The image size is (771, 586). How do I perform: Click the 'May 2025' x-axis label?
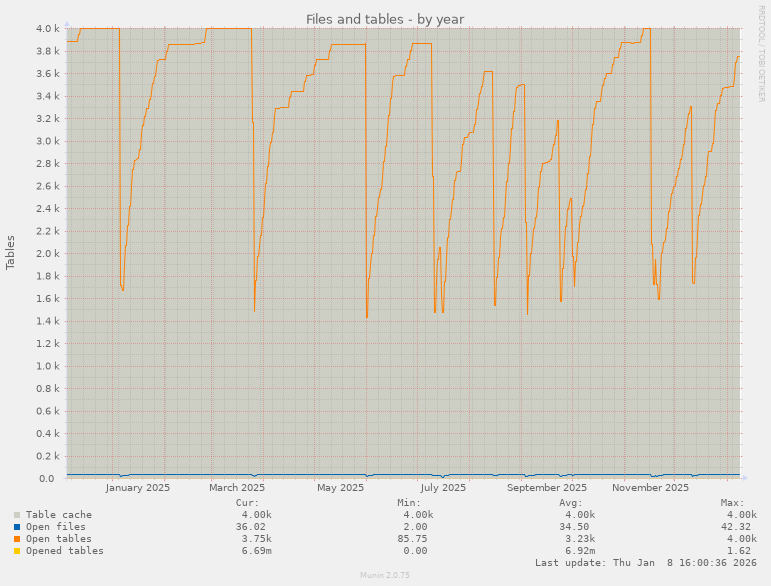tap(340, 488)
